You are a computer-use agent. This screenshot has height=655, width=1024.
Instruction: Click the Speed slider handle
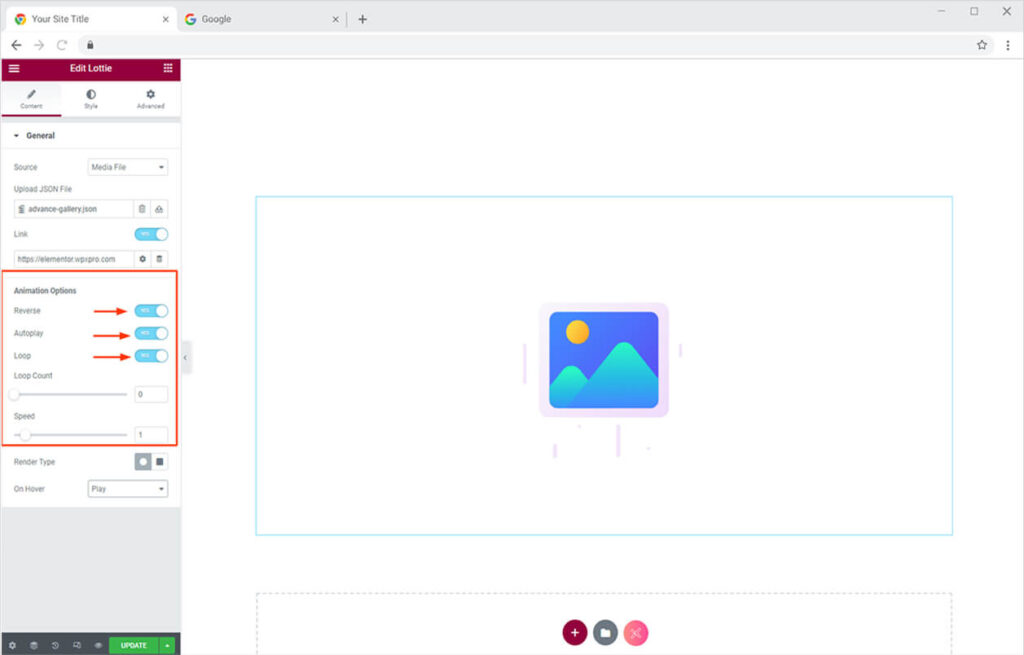[x=25, y=435]
